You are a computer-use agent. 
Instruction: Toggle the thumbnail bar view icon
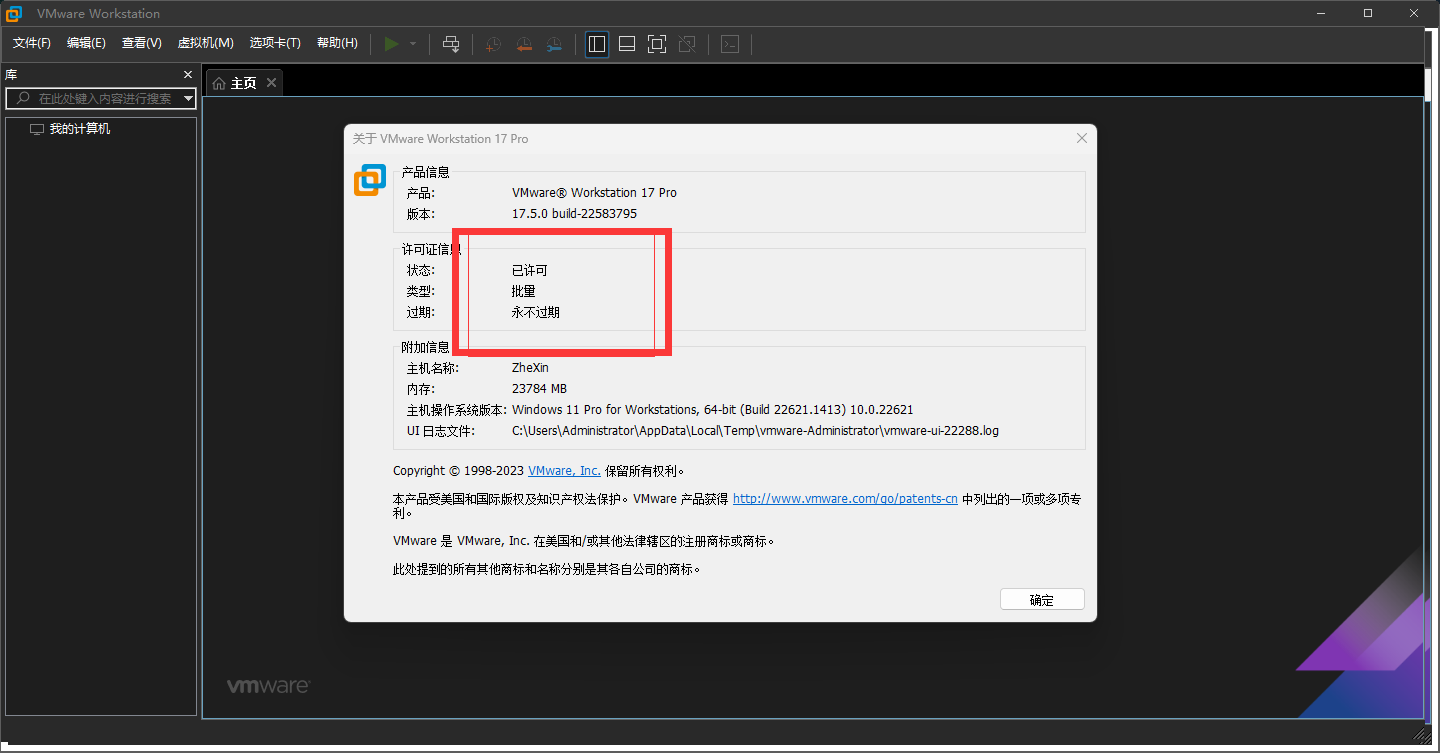(627, 44)
